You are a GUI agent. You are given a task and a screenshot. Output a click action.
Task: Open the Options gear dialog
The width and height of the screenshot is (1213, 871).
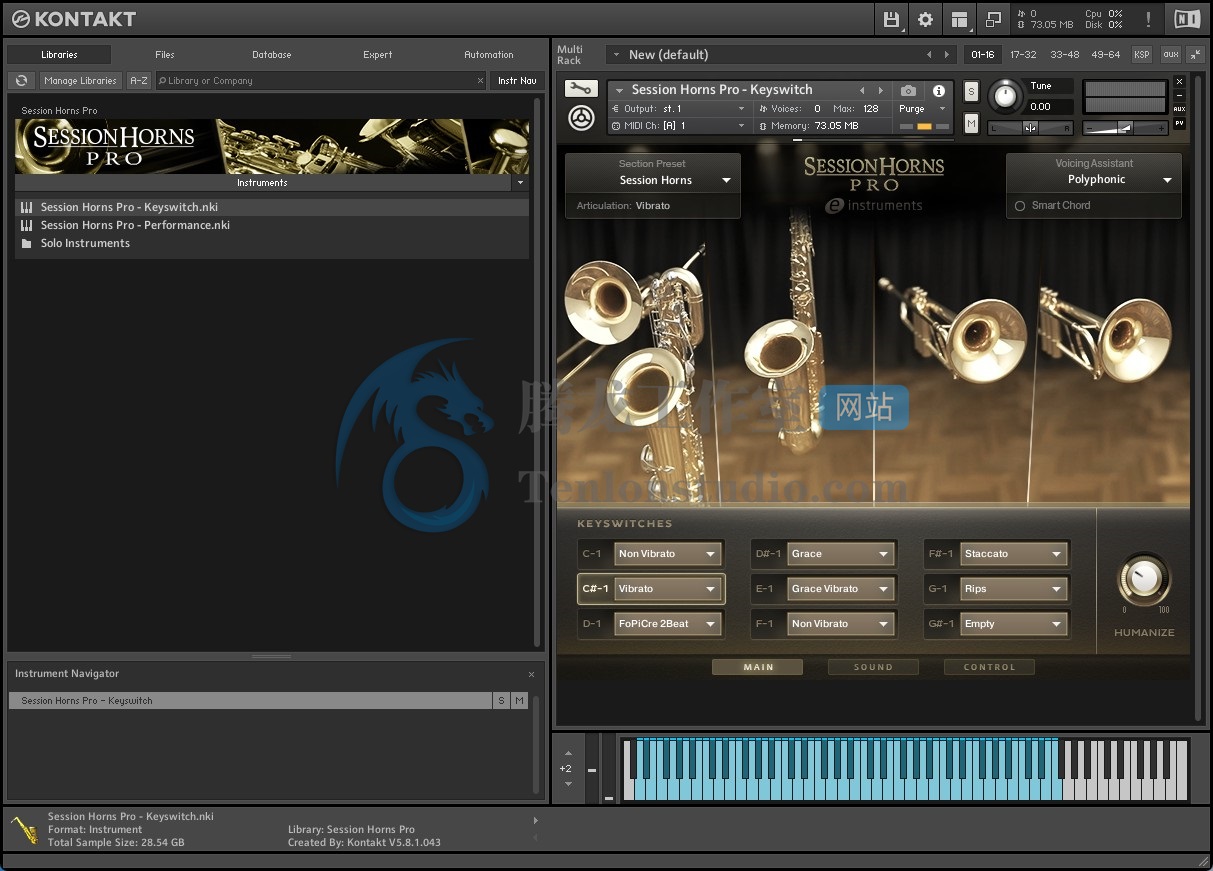click(925, 19)
